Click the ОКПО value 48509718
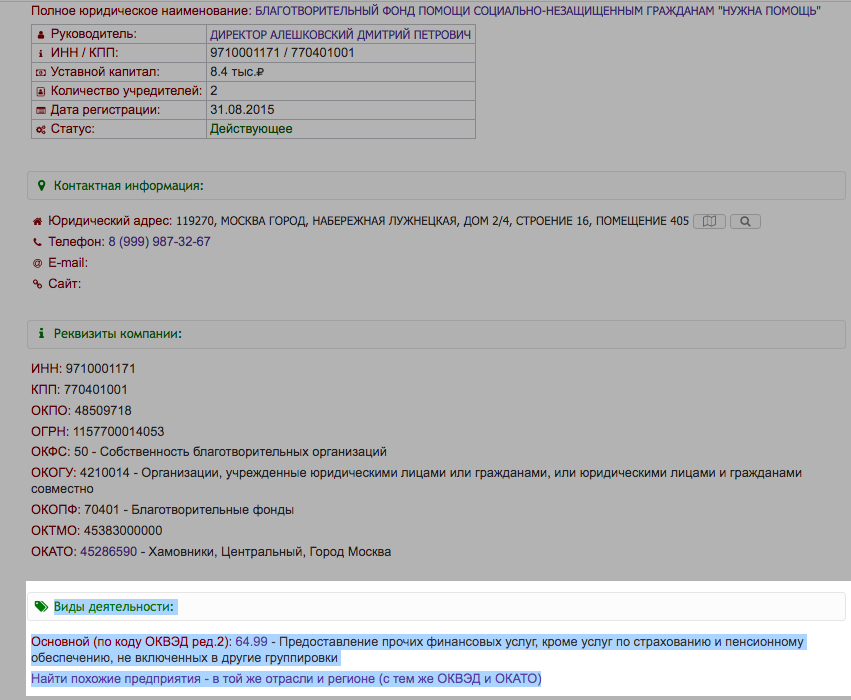The height and width of the screenshot is (700, 851). tap(103, 411)
